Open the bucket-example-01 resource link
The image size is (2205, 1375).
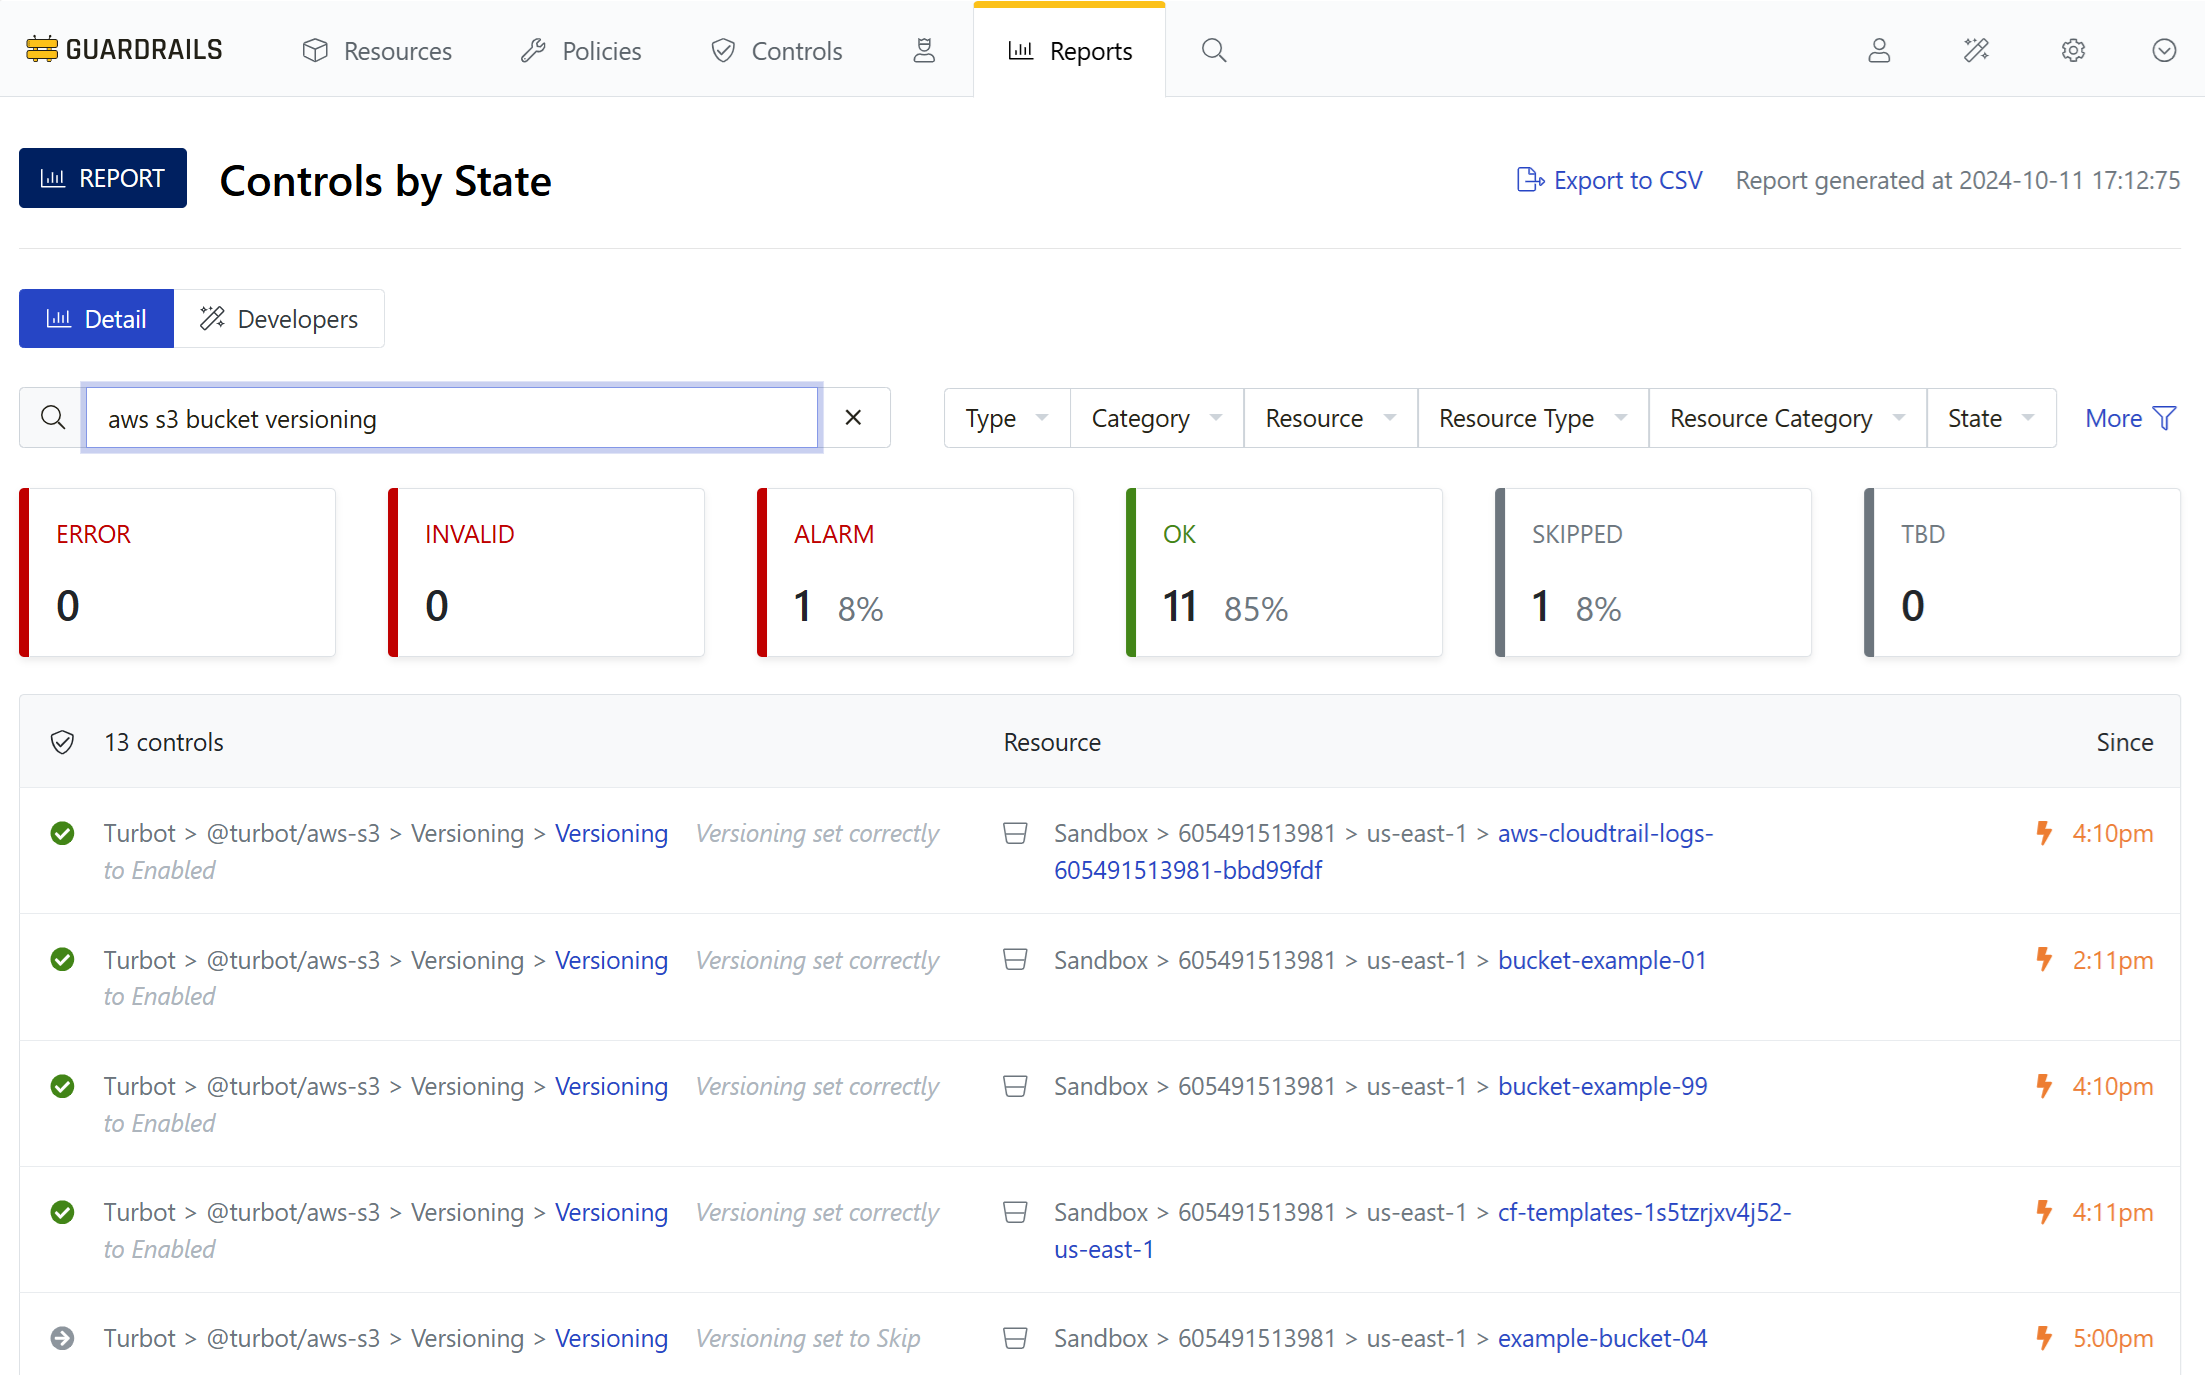[x=1601, y=960]
